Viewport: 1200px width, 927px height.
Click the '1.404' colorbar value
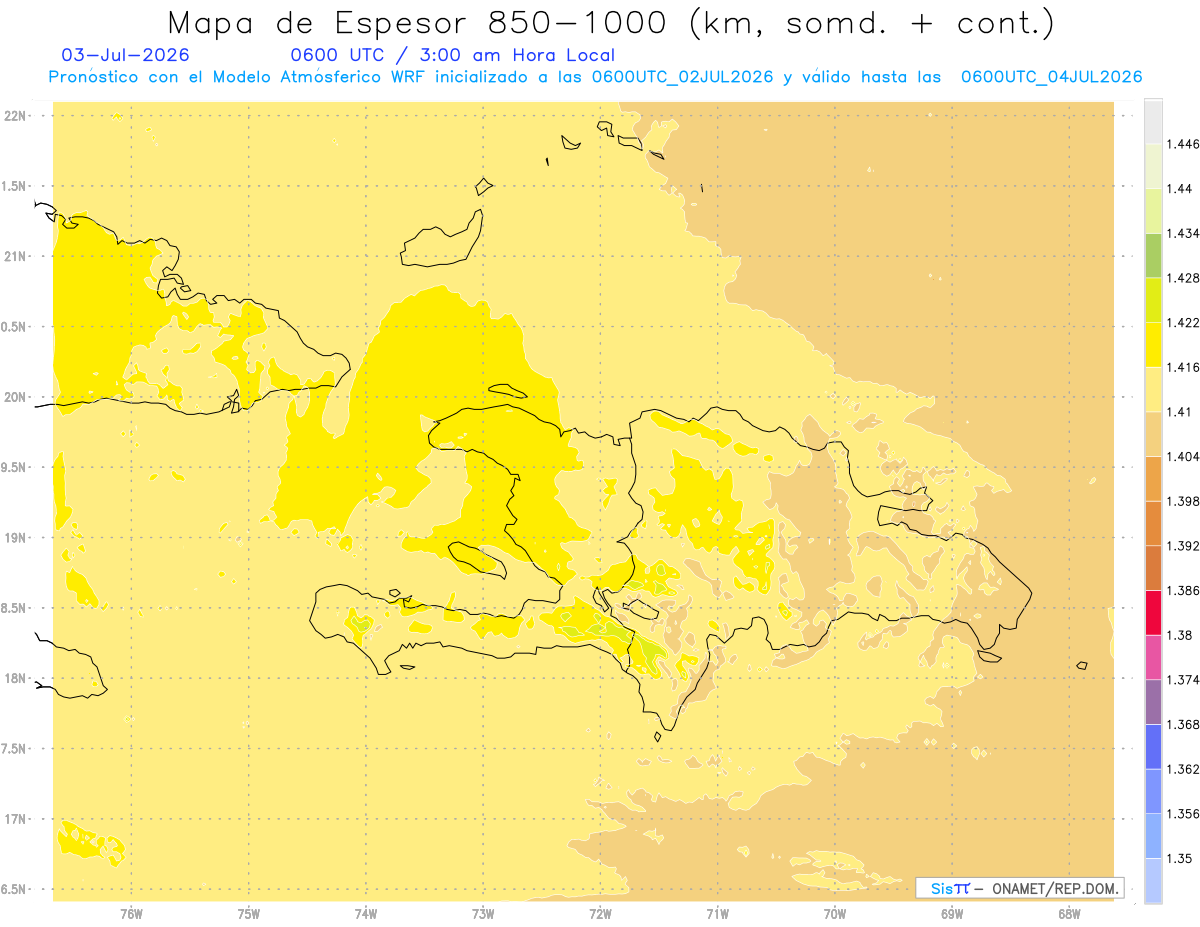[1184, 457]
